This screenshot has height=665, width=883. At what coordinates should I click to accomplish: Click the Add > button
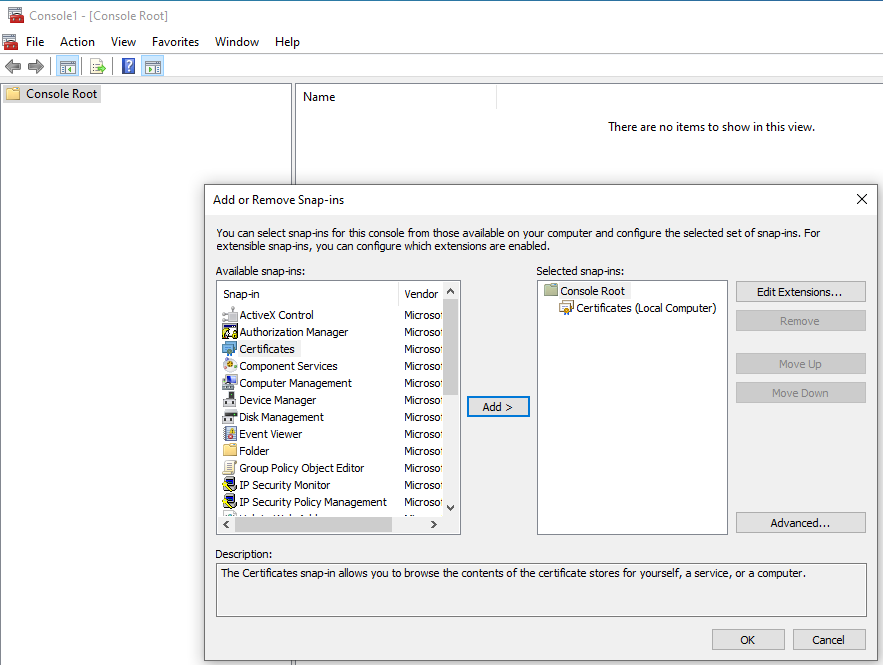[498, 407]
